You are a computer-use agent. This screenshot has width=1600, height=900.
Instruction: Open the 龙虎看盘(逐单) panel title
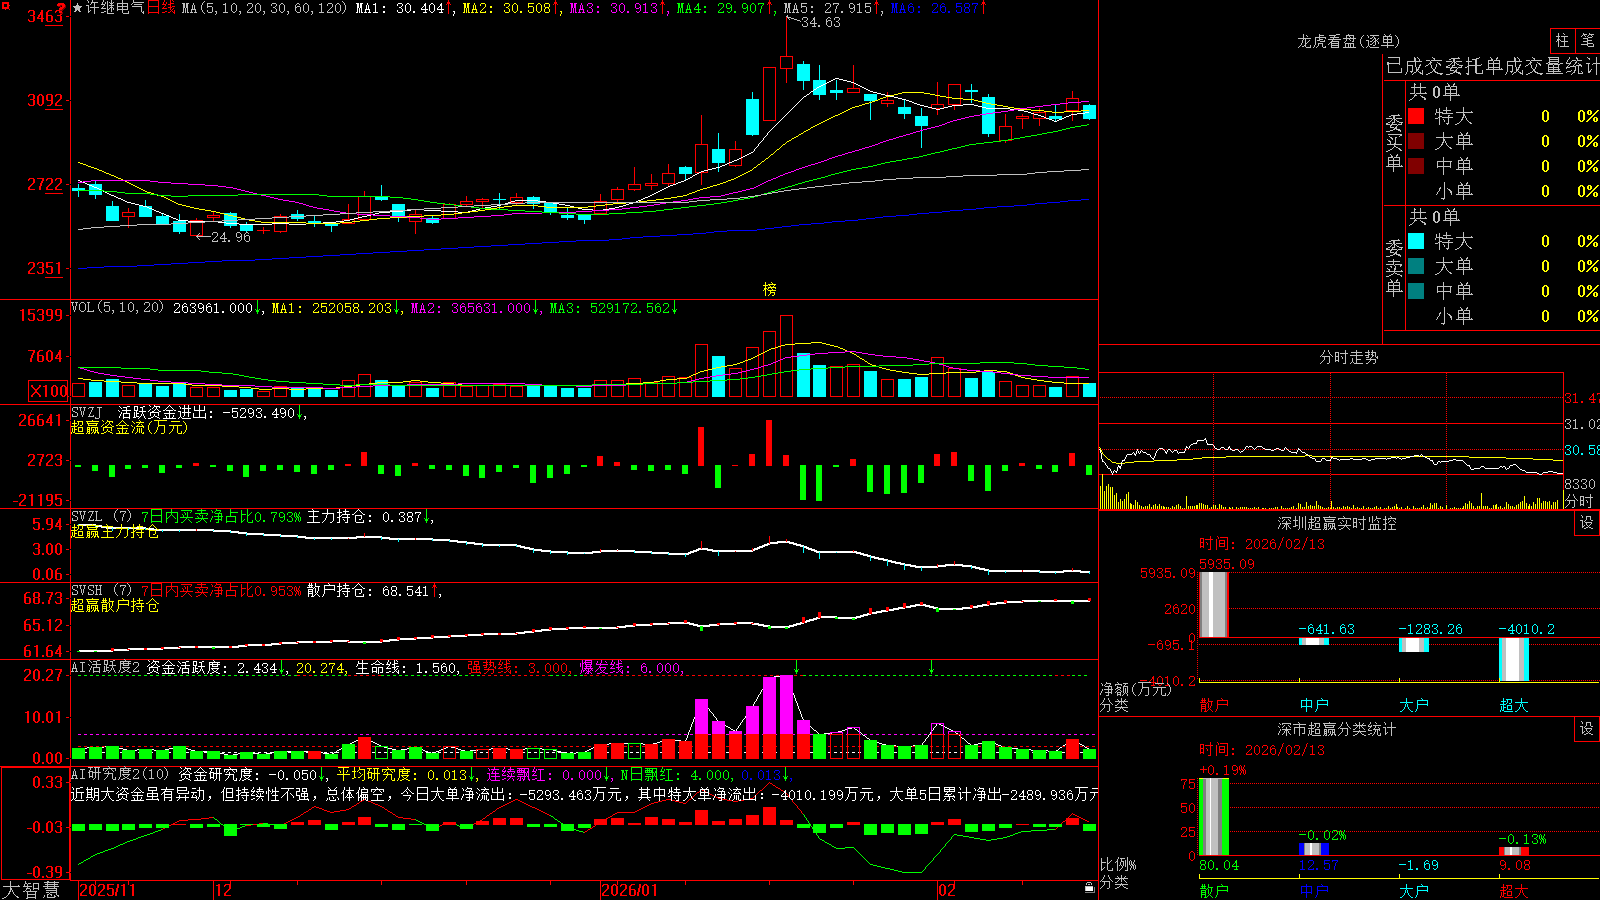[1348, 41]
